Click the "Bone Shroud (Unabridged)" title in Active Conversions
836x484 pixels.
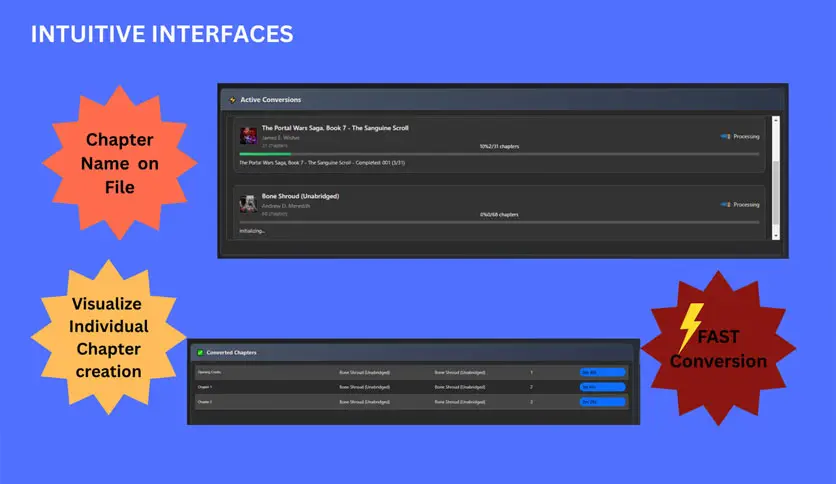tap(300, 196)
